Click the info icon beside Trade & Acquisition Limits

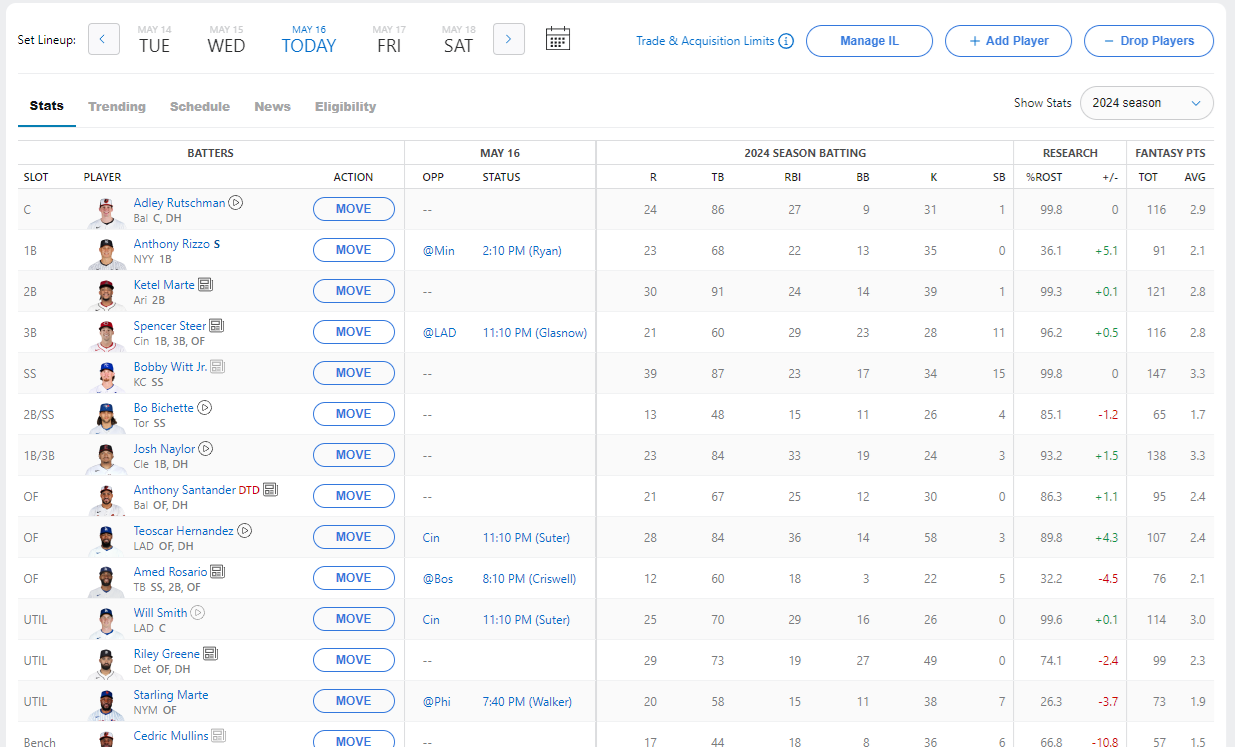pyautogui.click(x=786, y=42)
